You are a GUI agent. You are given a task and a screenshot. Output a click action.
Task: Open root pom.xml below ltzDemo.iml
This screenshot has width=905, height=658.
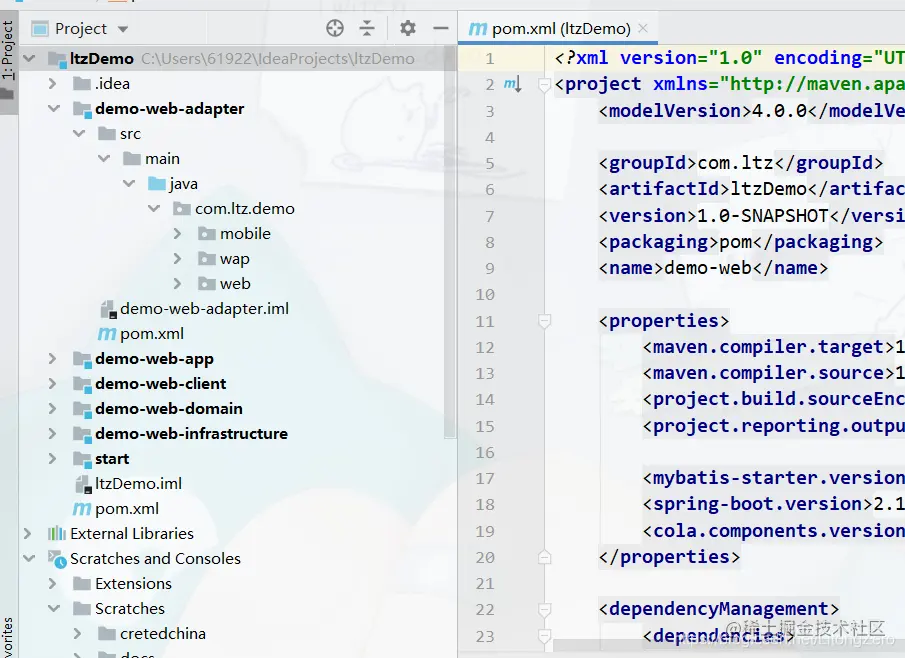[116, 509]
